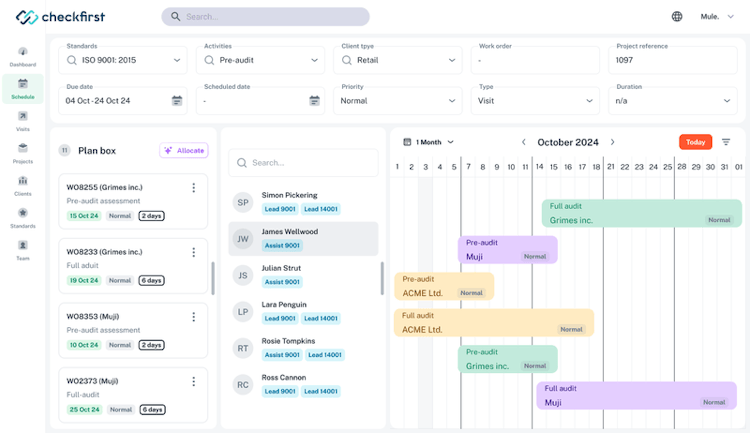This screenshot has width=750, height=433.
Task: Click the Due date calendar icon
Action: pyautogui.click(x=177, y=101)
